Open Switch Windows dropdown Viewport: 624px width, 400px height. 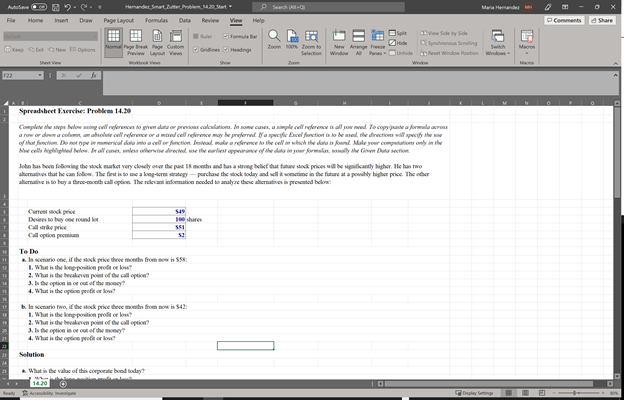(497, 43)
